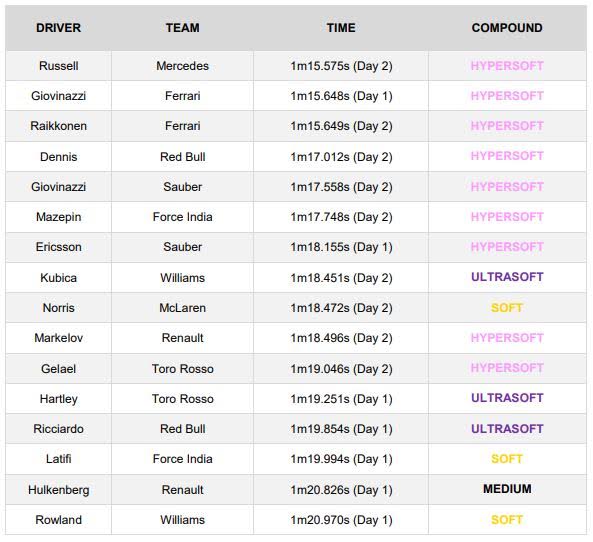Click Dennis's Red Bull team cell
Viewport: 593px width, 542px height.
pos(182,157)
